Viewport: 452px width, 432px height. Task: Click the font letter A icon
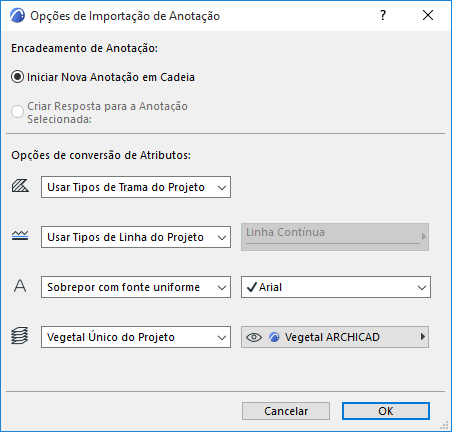[x=20, y=286]
